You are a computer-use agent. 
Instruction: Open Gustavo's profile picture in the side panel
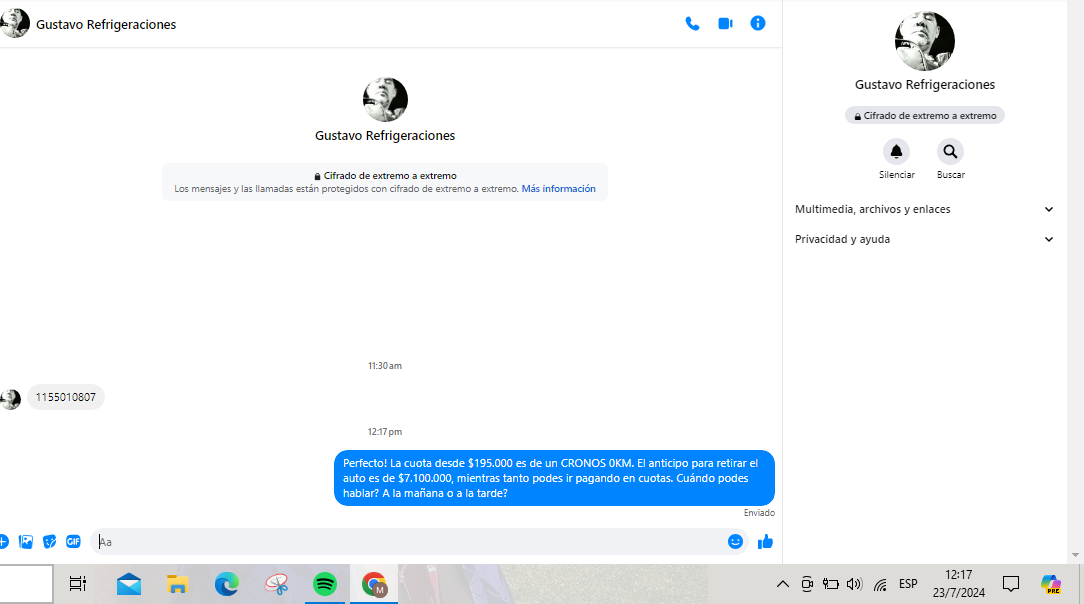click(924, 41)
